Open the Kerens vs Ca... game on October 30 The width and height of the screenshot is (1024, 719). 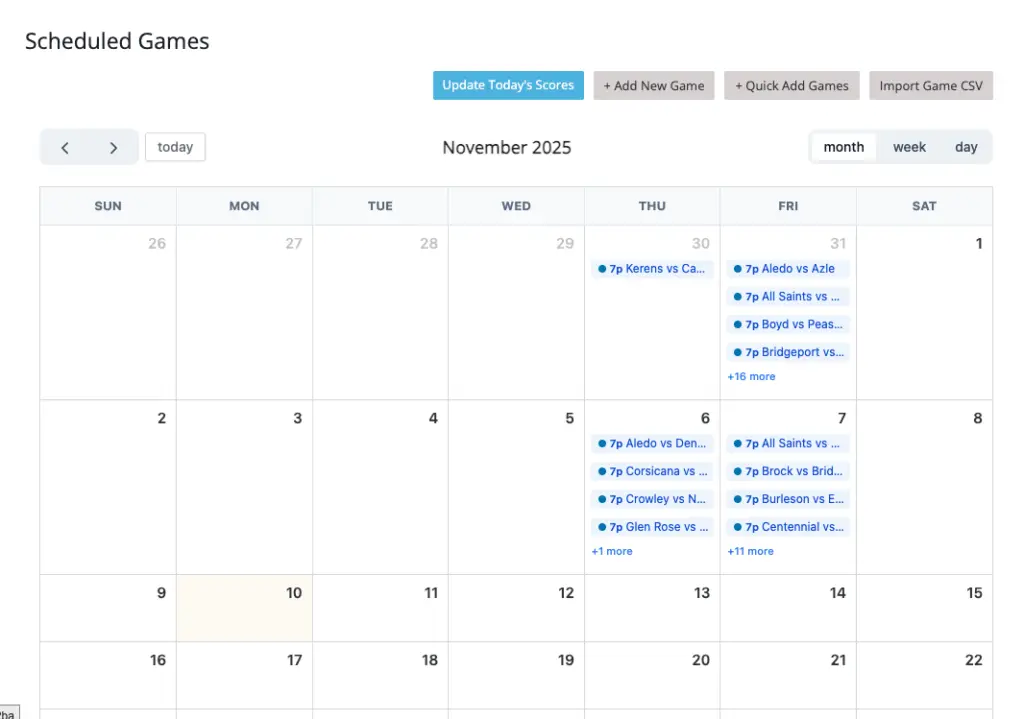point(652,268)
